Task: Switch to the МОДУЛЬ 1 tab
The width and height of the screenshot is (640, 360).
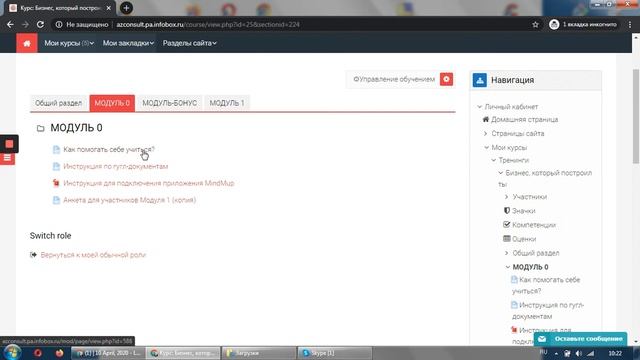Action: [227, 103]
